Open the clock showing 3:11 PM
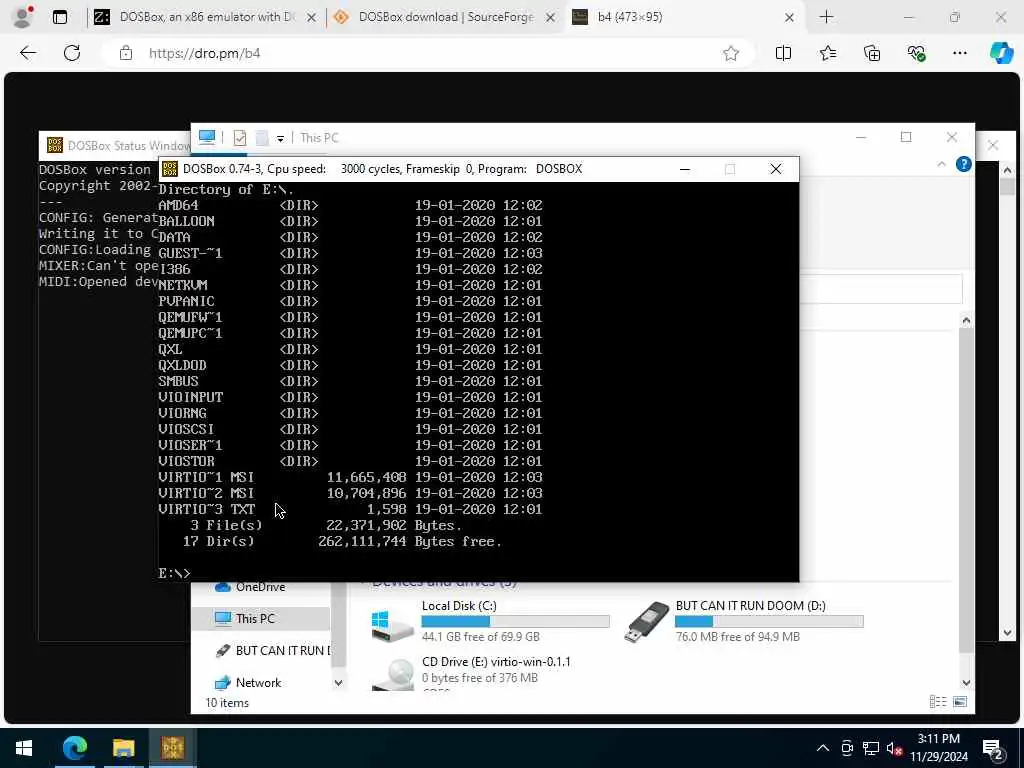This screenshot has width=1024, height=768. pyautogui.click(x=938, y=748)
